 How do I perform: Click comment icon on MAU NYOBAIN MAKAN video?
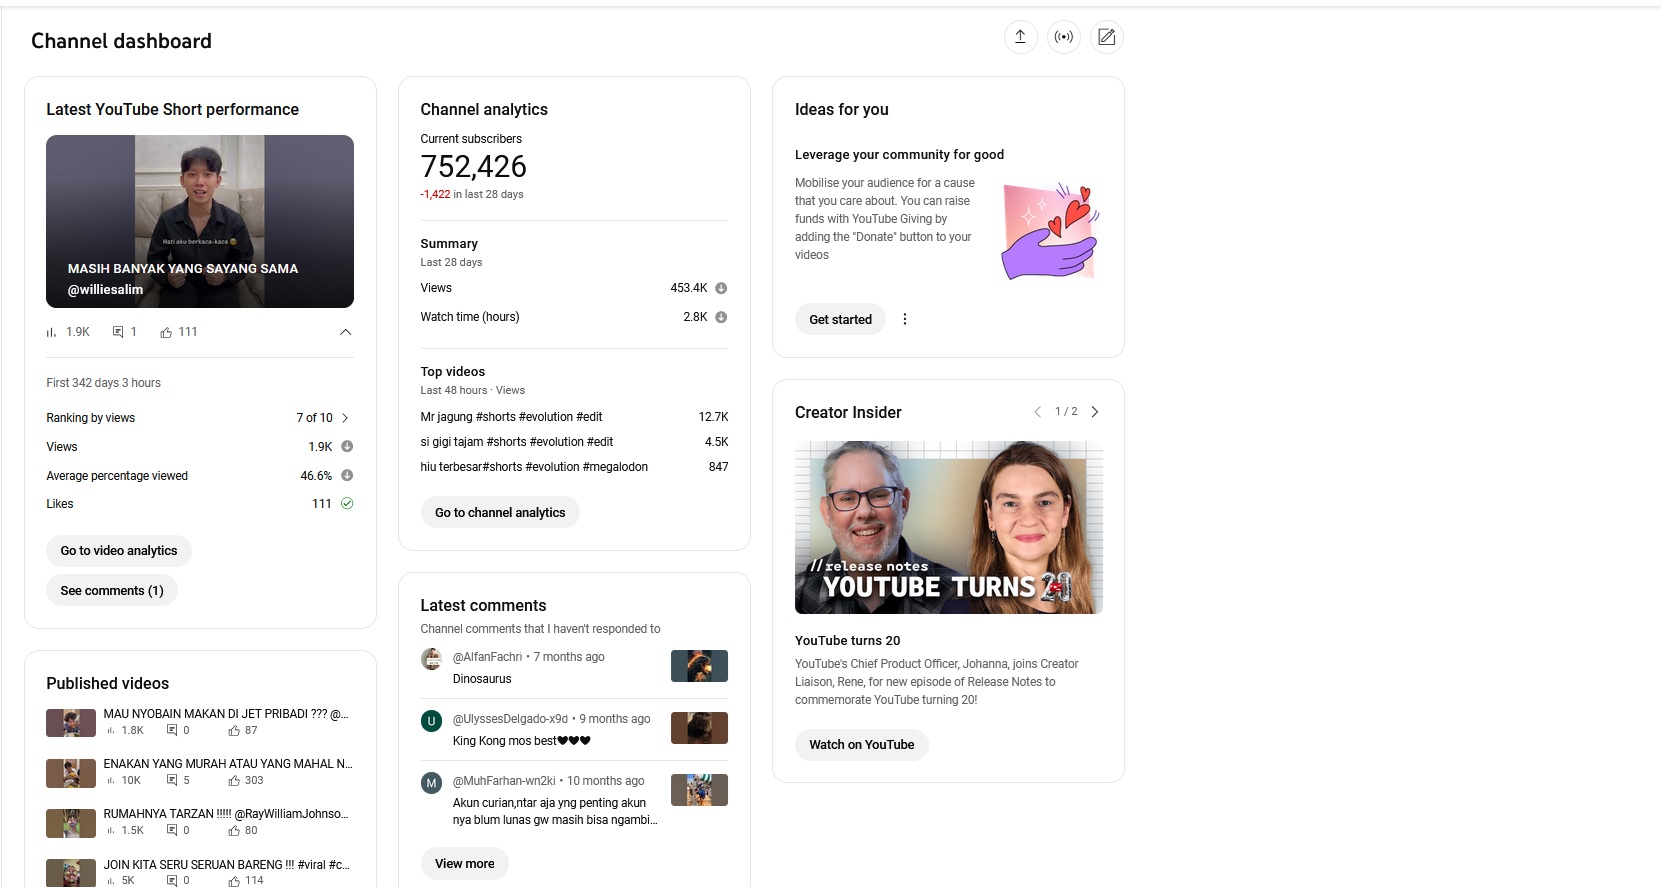(x=172, y=730)
